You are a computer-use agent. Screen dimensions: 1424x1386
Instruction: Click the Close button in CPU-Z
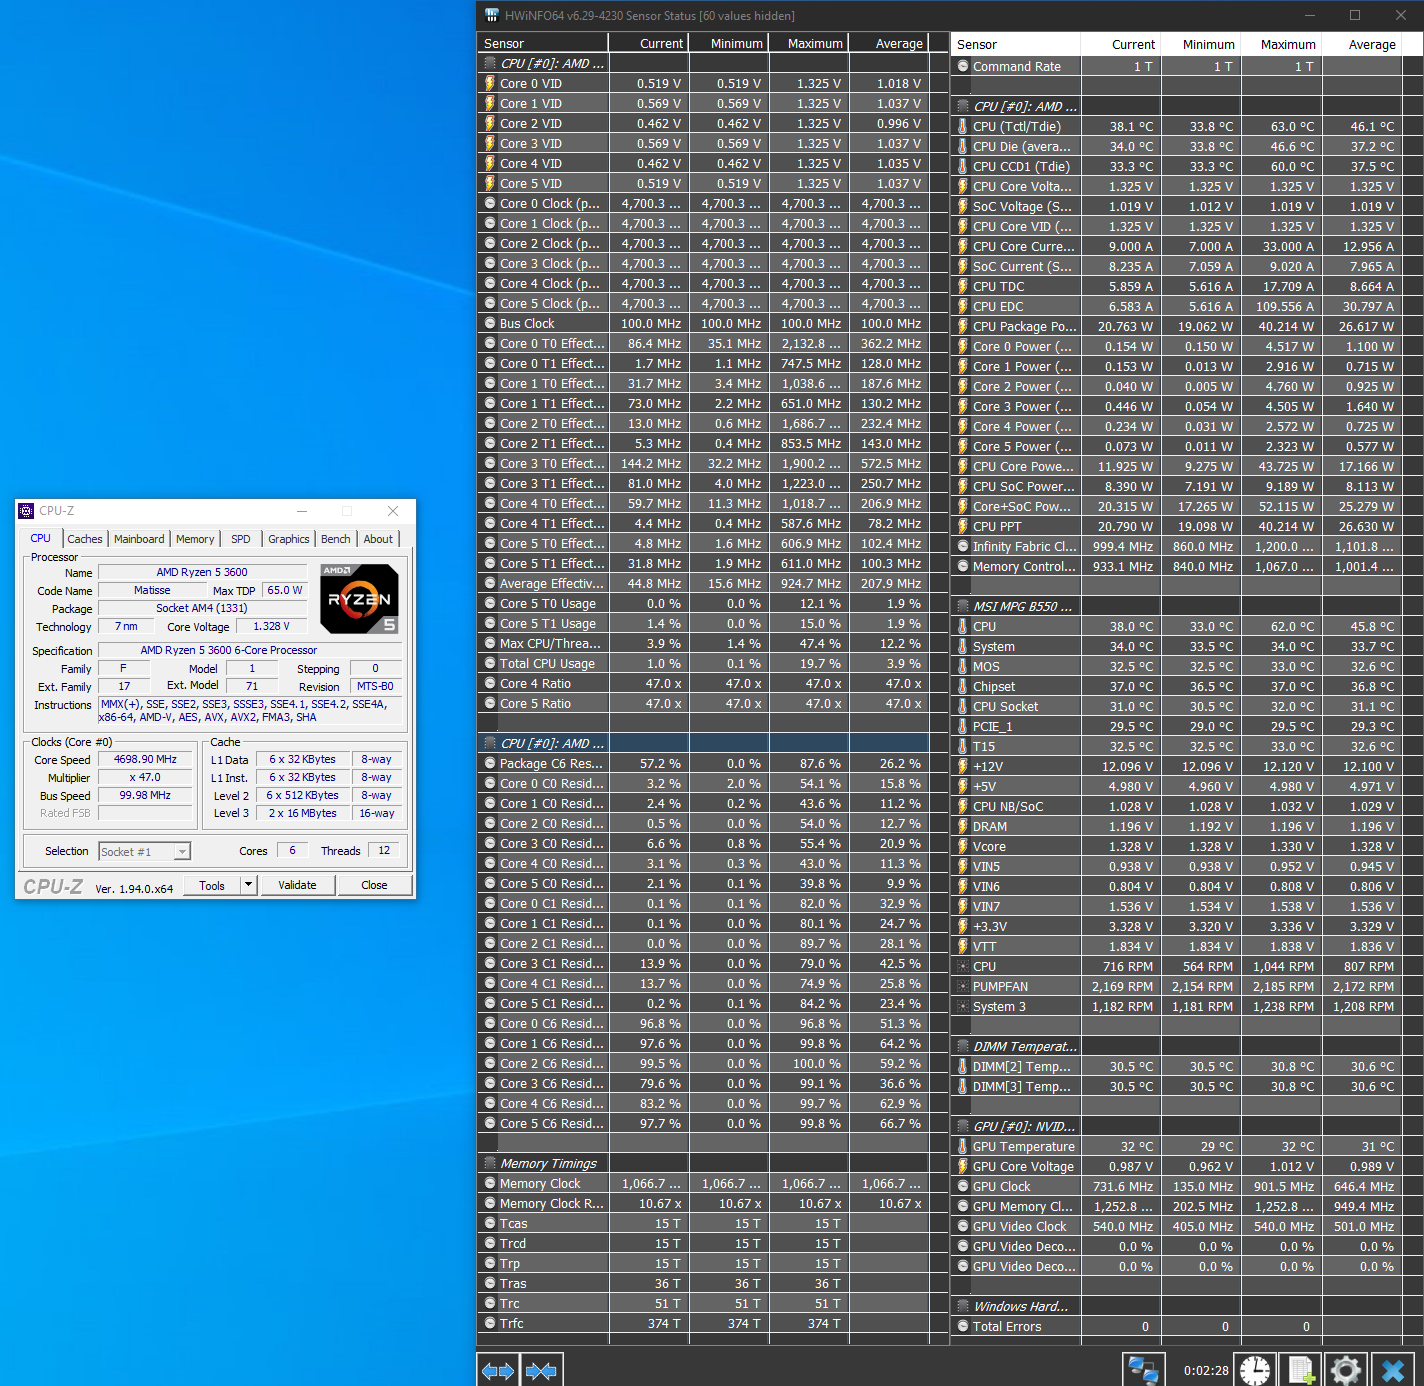pos(374,885)
